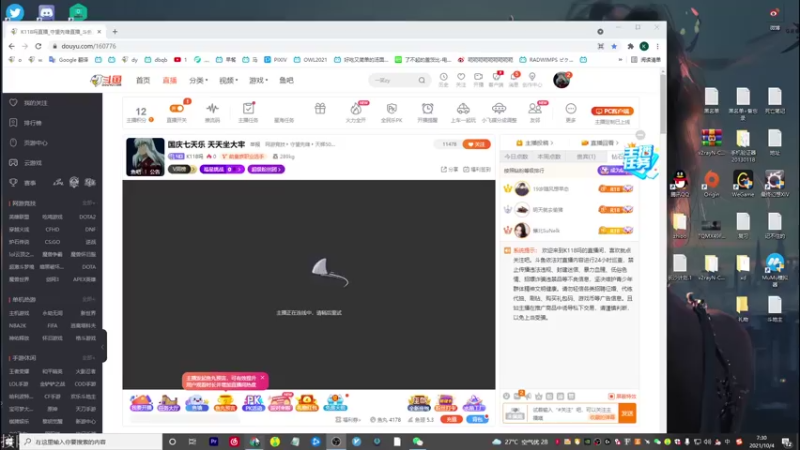Switch to the 贵宾(1) tab
The height and width of the screenshot is (450, 800).
(x=586, y=157)
